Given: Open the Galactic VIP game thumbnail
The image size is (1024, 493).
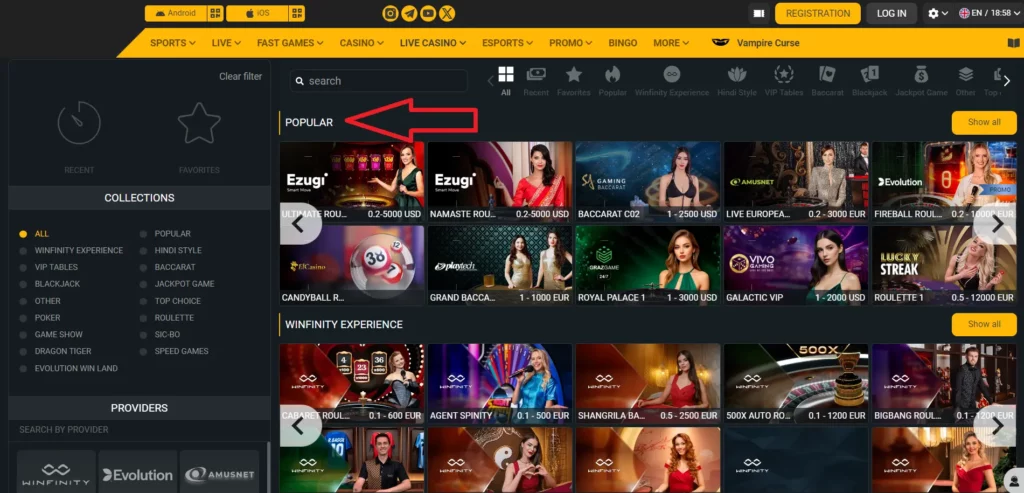Looking at the screenshot, I should point(796,265).
